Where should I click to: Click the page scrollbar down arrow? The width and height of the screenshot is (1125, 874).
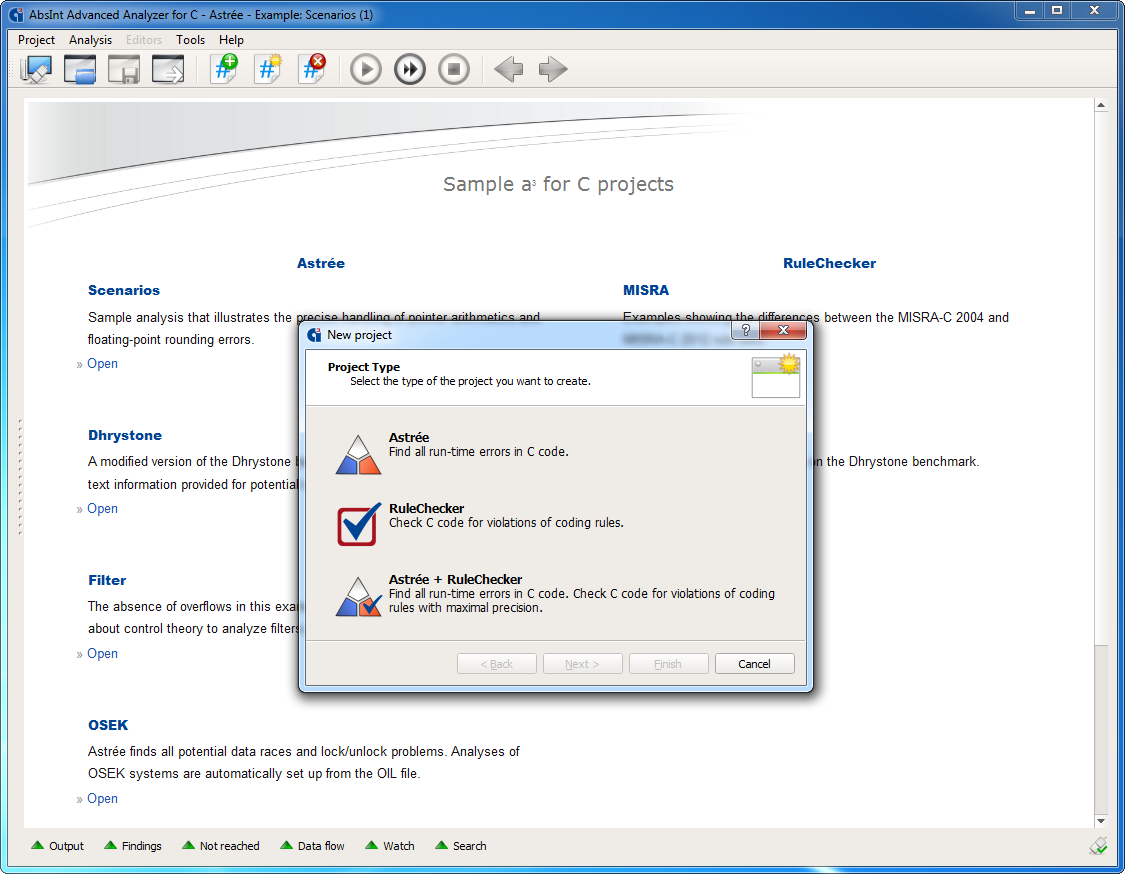click(1101, 821)
